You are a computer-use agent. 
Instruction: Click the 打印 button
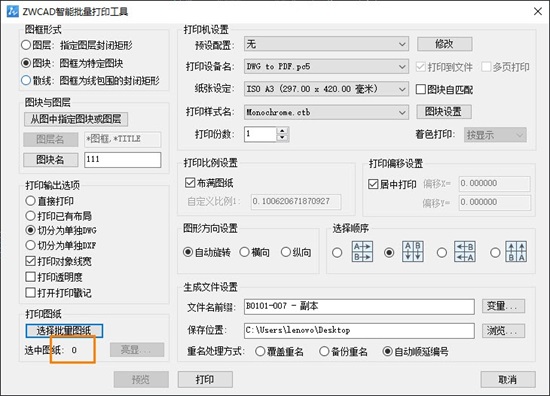205,380
